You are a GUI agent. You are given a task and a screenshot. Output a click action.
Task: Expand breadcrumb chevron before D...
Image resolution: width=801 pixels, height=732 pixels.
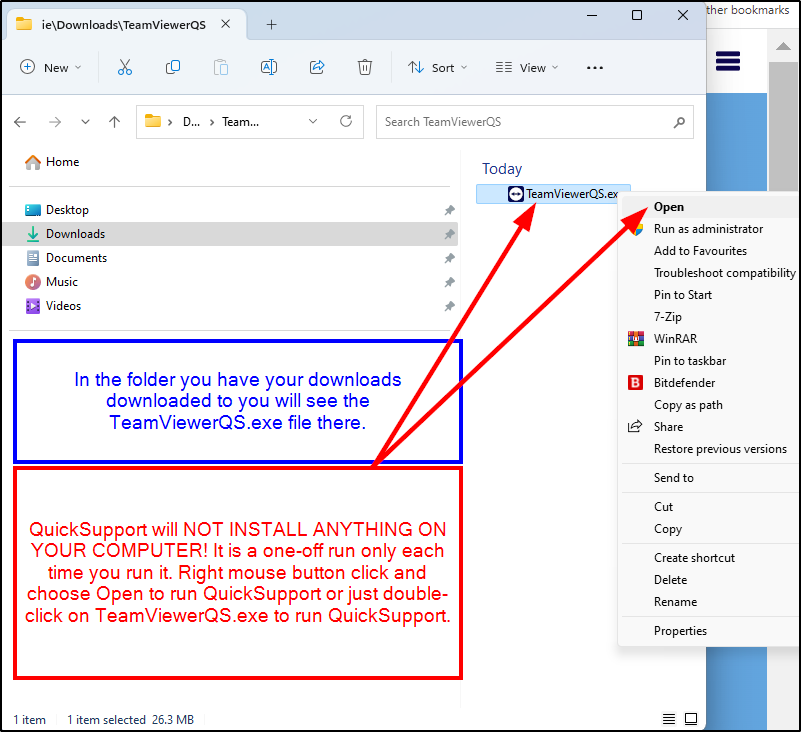click(x=170, y=122)
